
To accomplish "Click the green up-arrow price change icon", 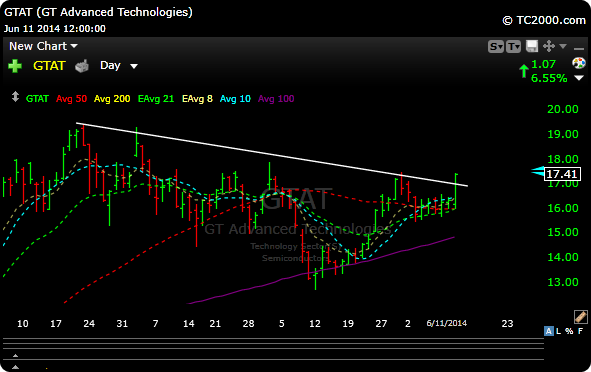I will pyautogui.click(x=524, y=71).
